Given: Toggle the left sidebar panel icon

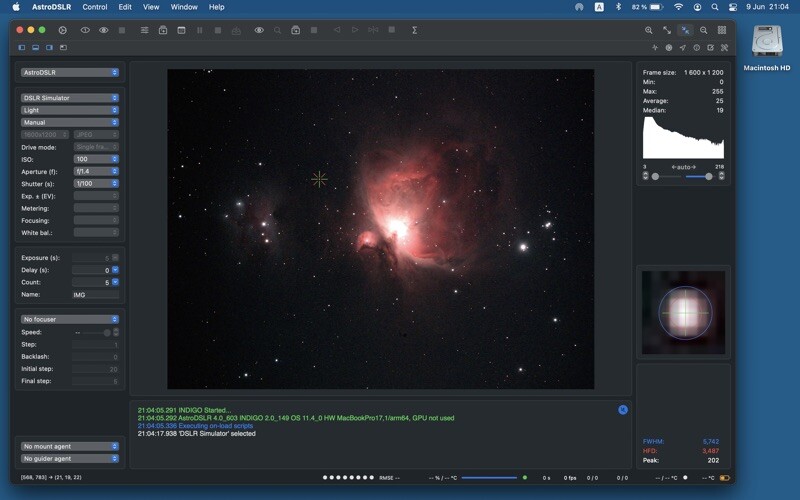Looking at the screenshot, I should point(21,47).
